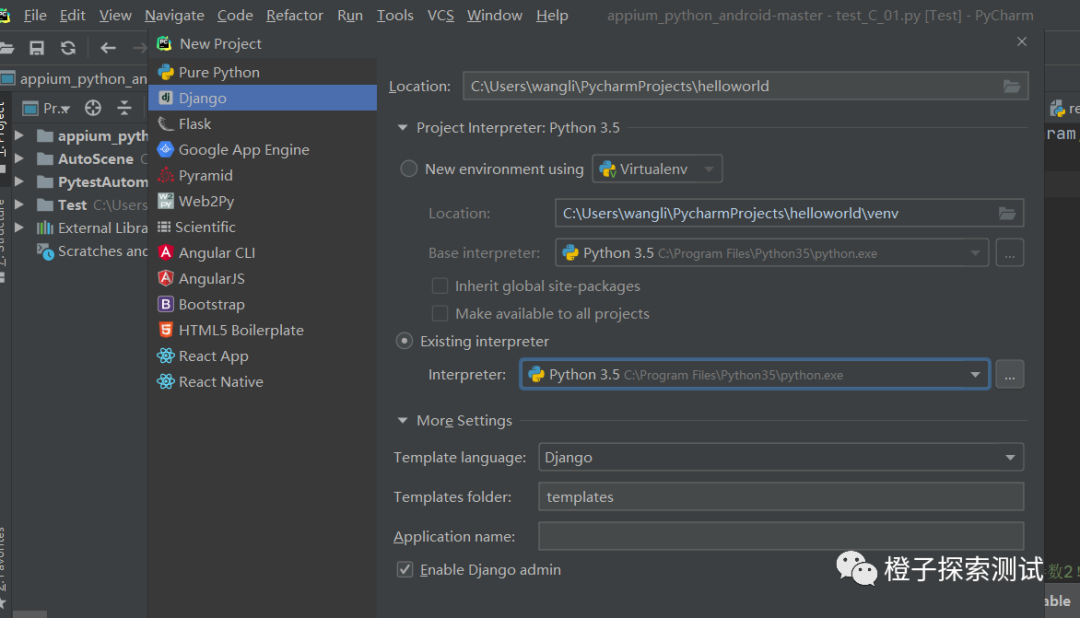Viewport: 1080px width, 618px height.
Task: Select Pyramid project type
Action: click(262, 176)
